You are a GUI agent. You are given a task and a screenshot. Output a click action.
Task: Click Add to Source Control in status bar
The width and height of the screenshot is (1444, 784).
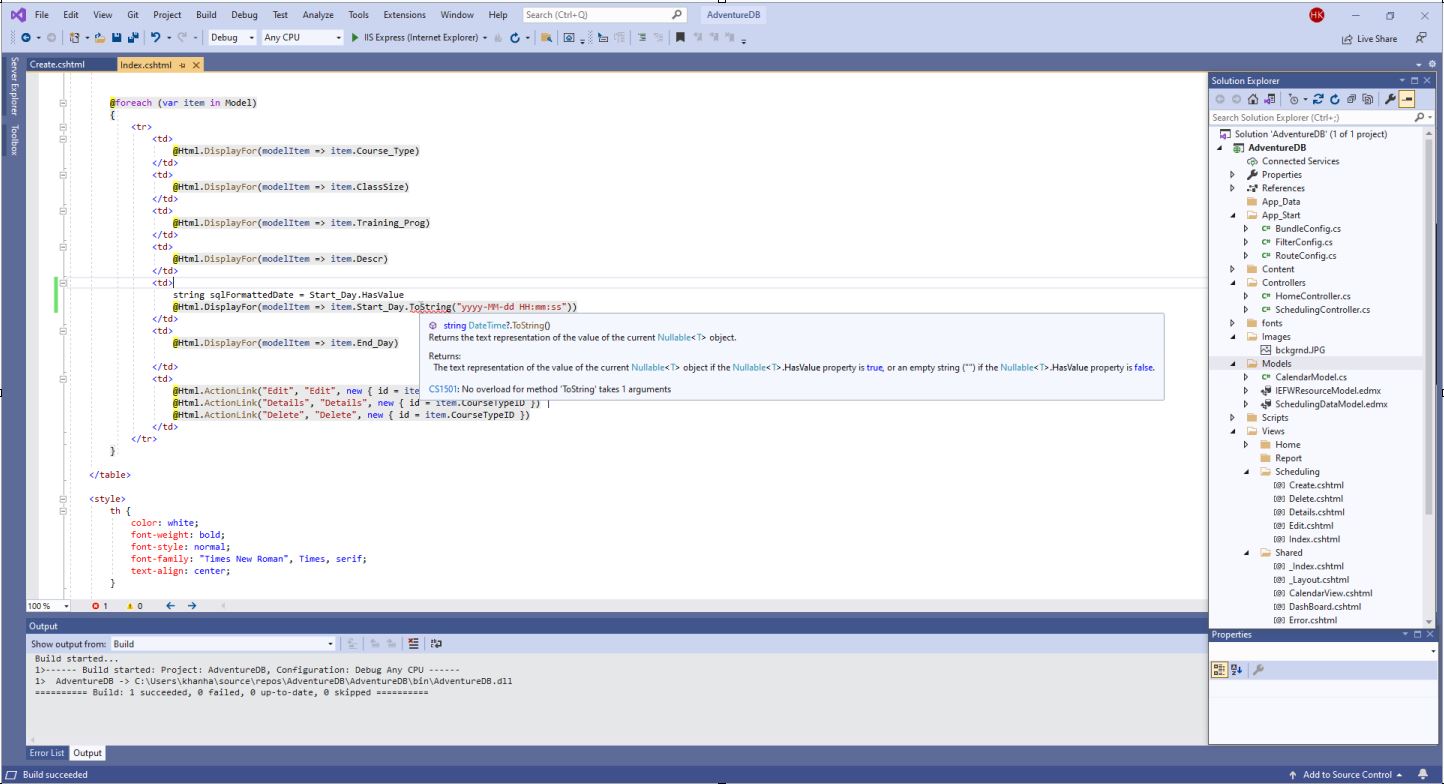tap(1347, 775)
